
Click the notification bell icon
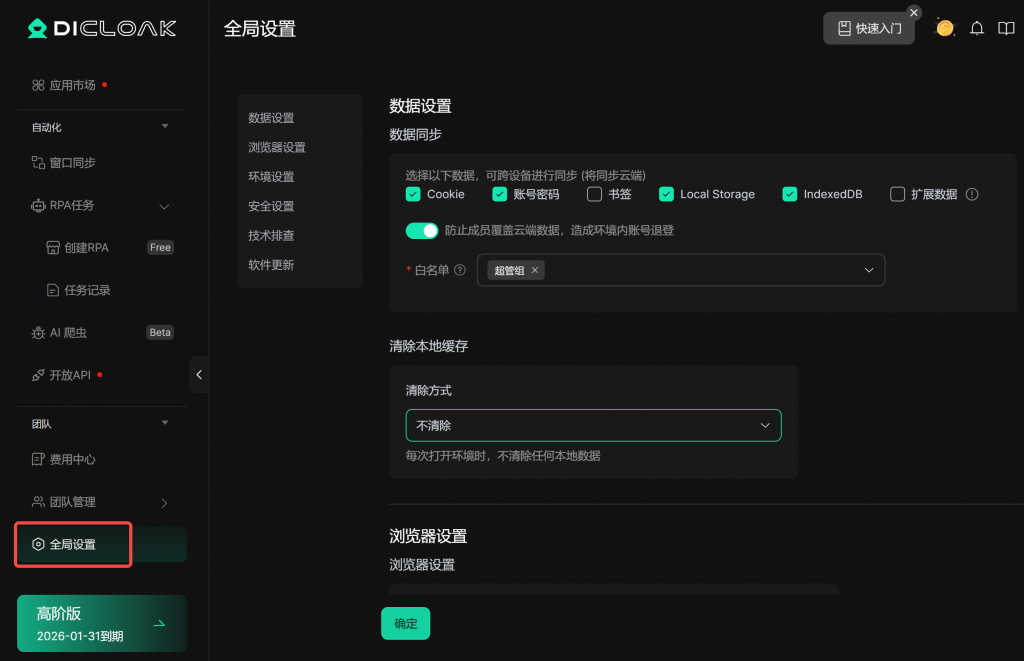pos(977,28)
